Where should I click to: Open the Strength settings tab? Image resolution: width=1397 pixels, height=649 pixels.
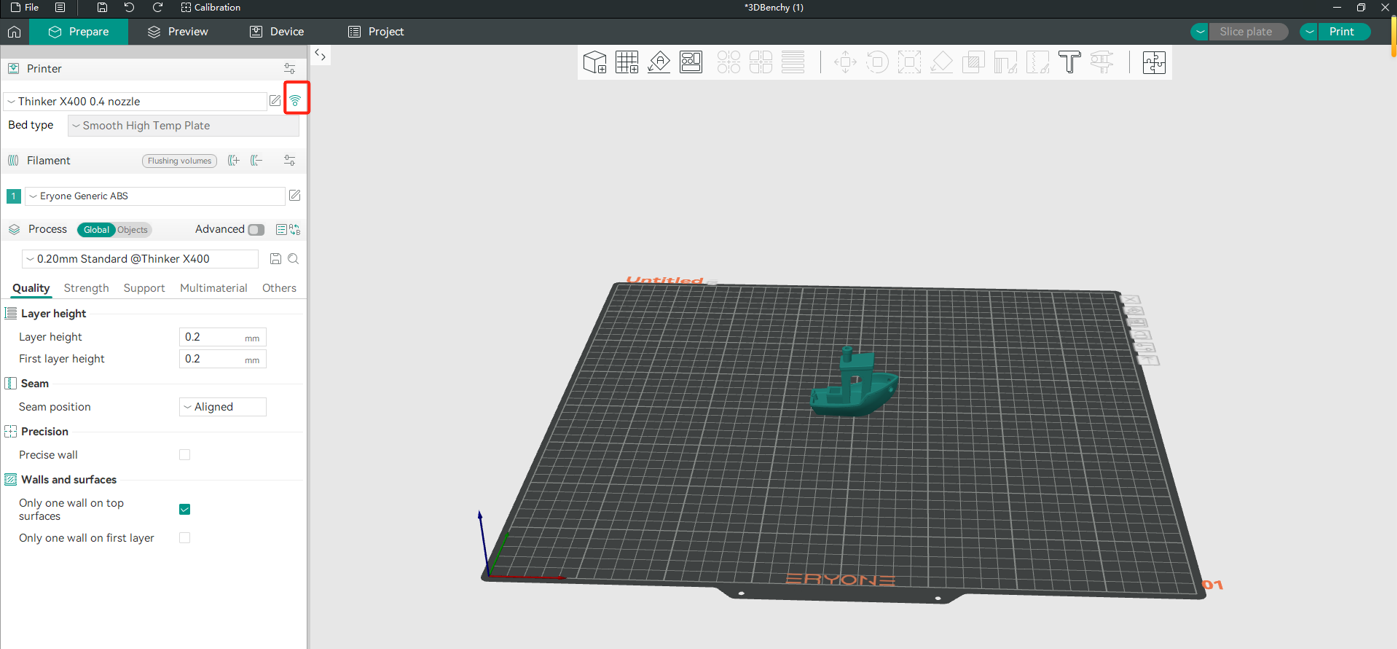(86, 288)
